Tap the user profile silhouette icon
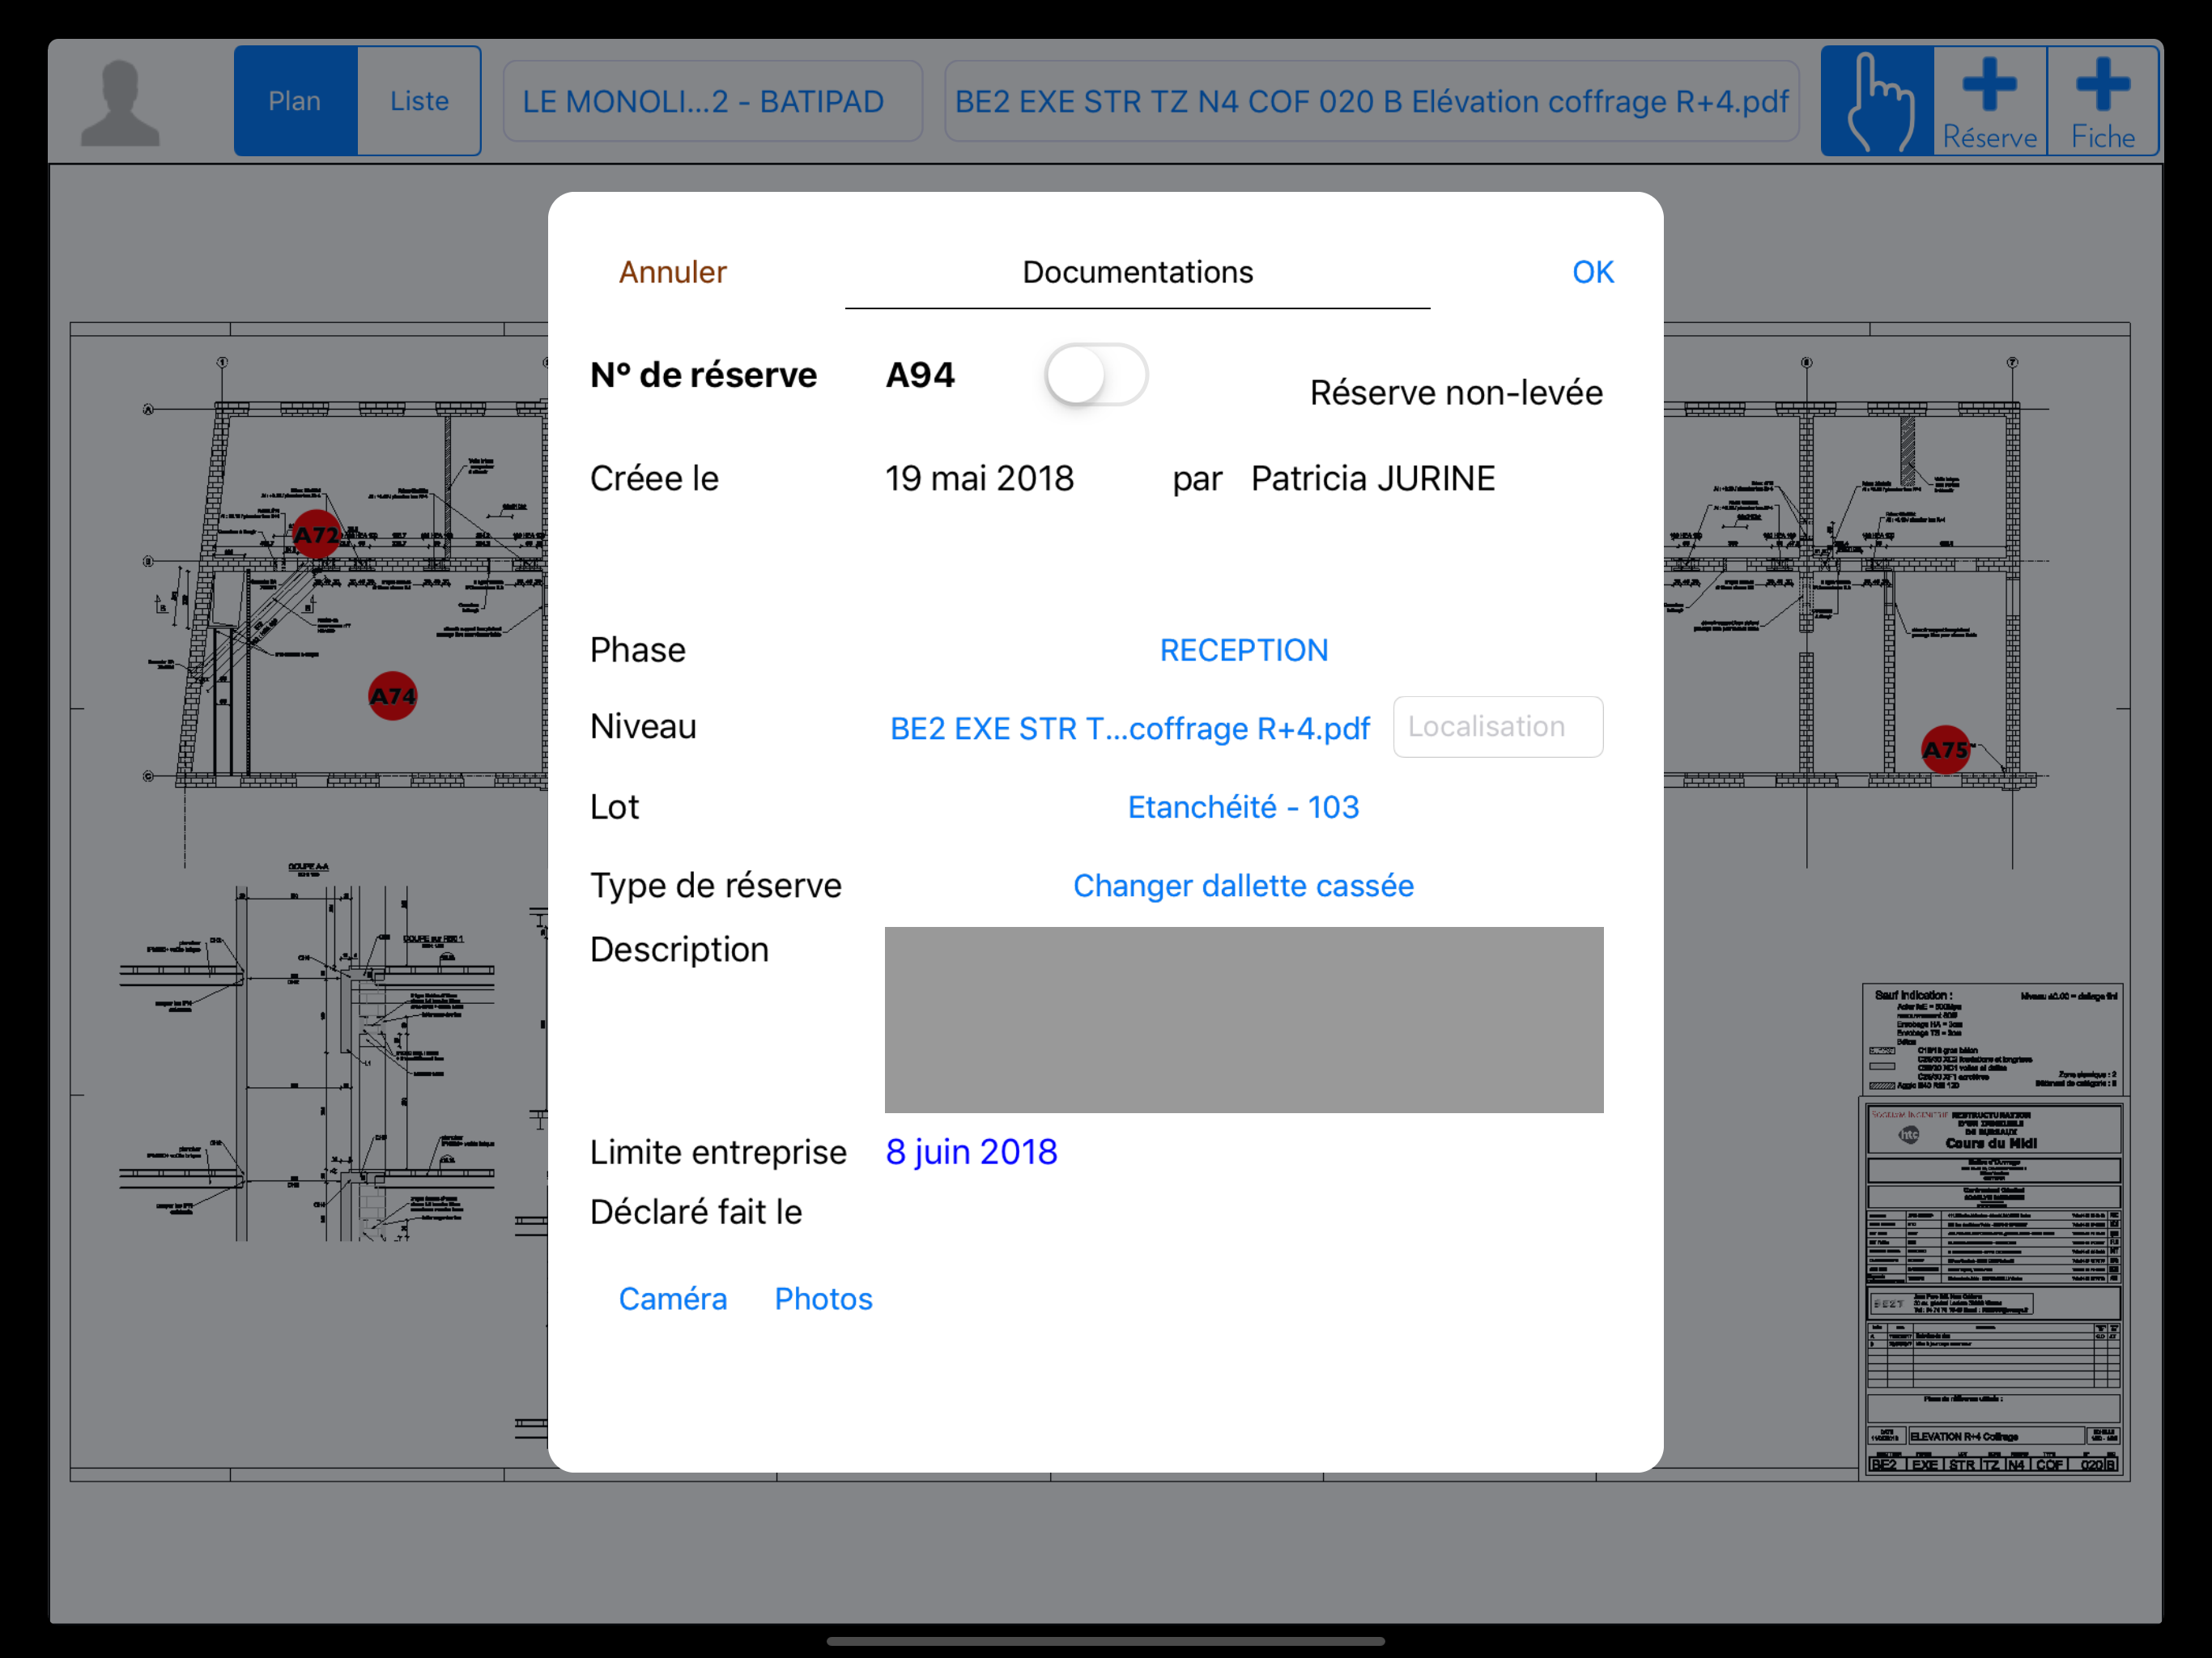The width and height of the screenshot is (2212, 1658). coord(120,102)
